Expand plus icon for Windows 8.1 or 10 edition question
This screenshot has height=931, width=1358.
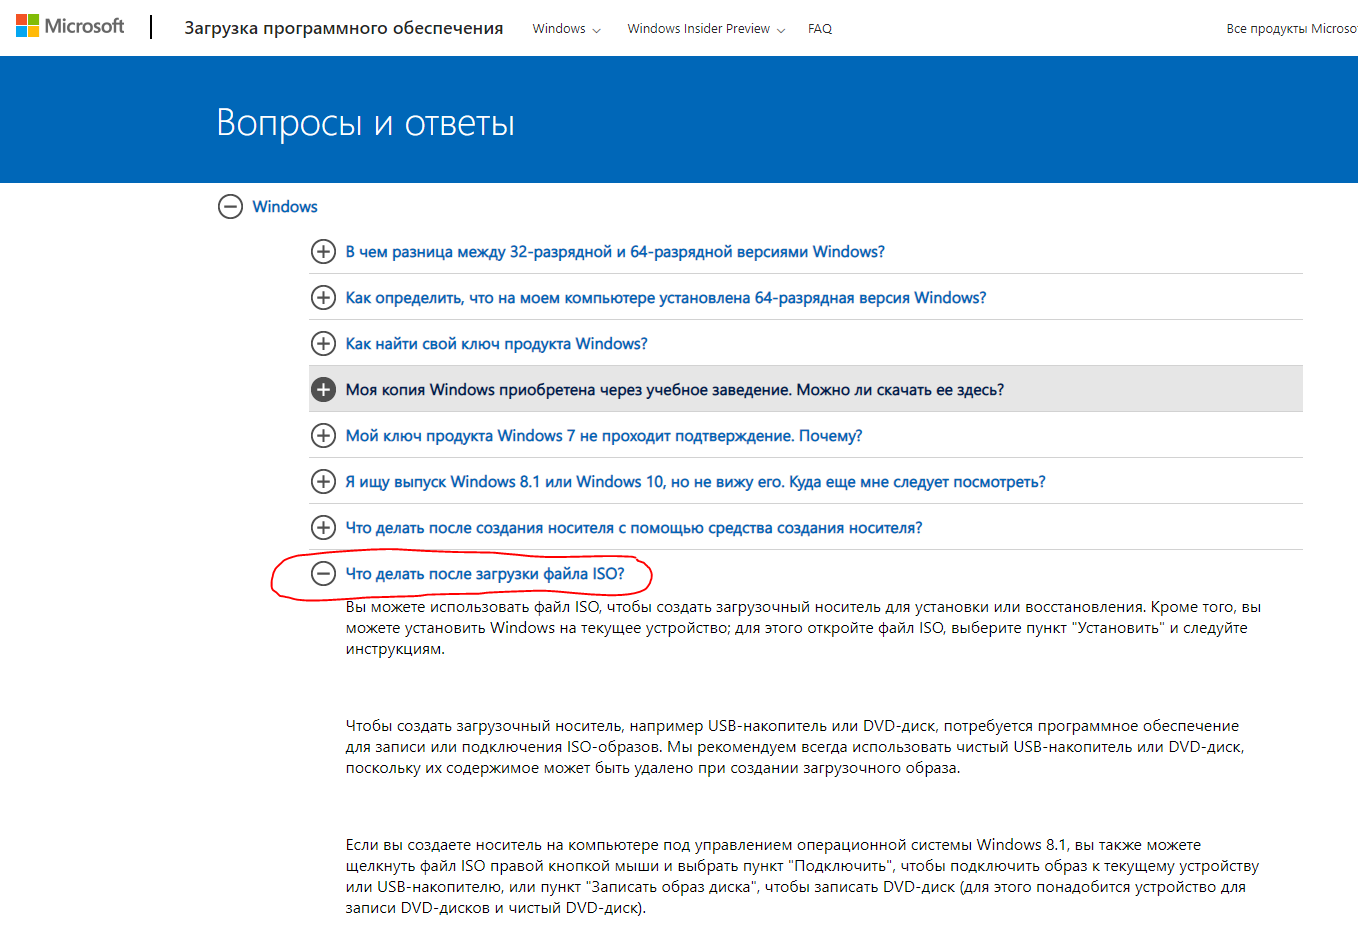[x=323, y=482]
